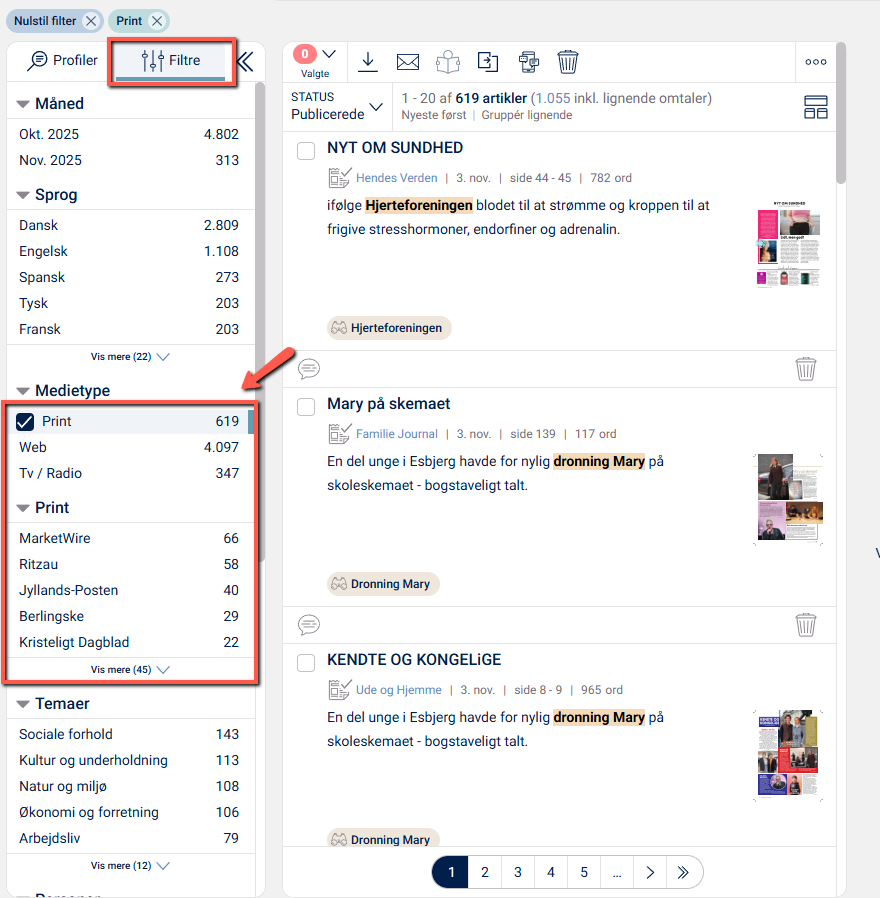Go to page 5
This screenshot has width=880, height=898.
point(584,872)
